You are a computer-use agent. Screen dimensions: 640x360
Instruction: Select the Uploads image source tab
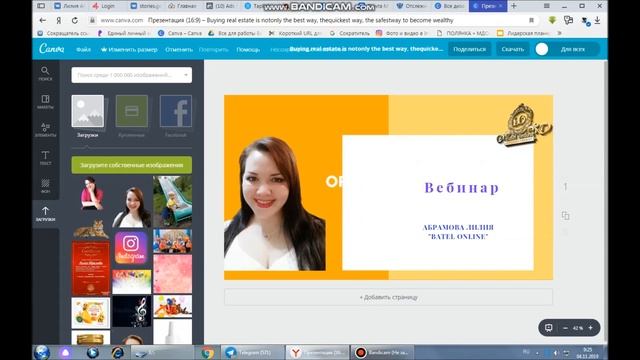tap(88, 116)
